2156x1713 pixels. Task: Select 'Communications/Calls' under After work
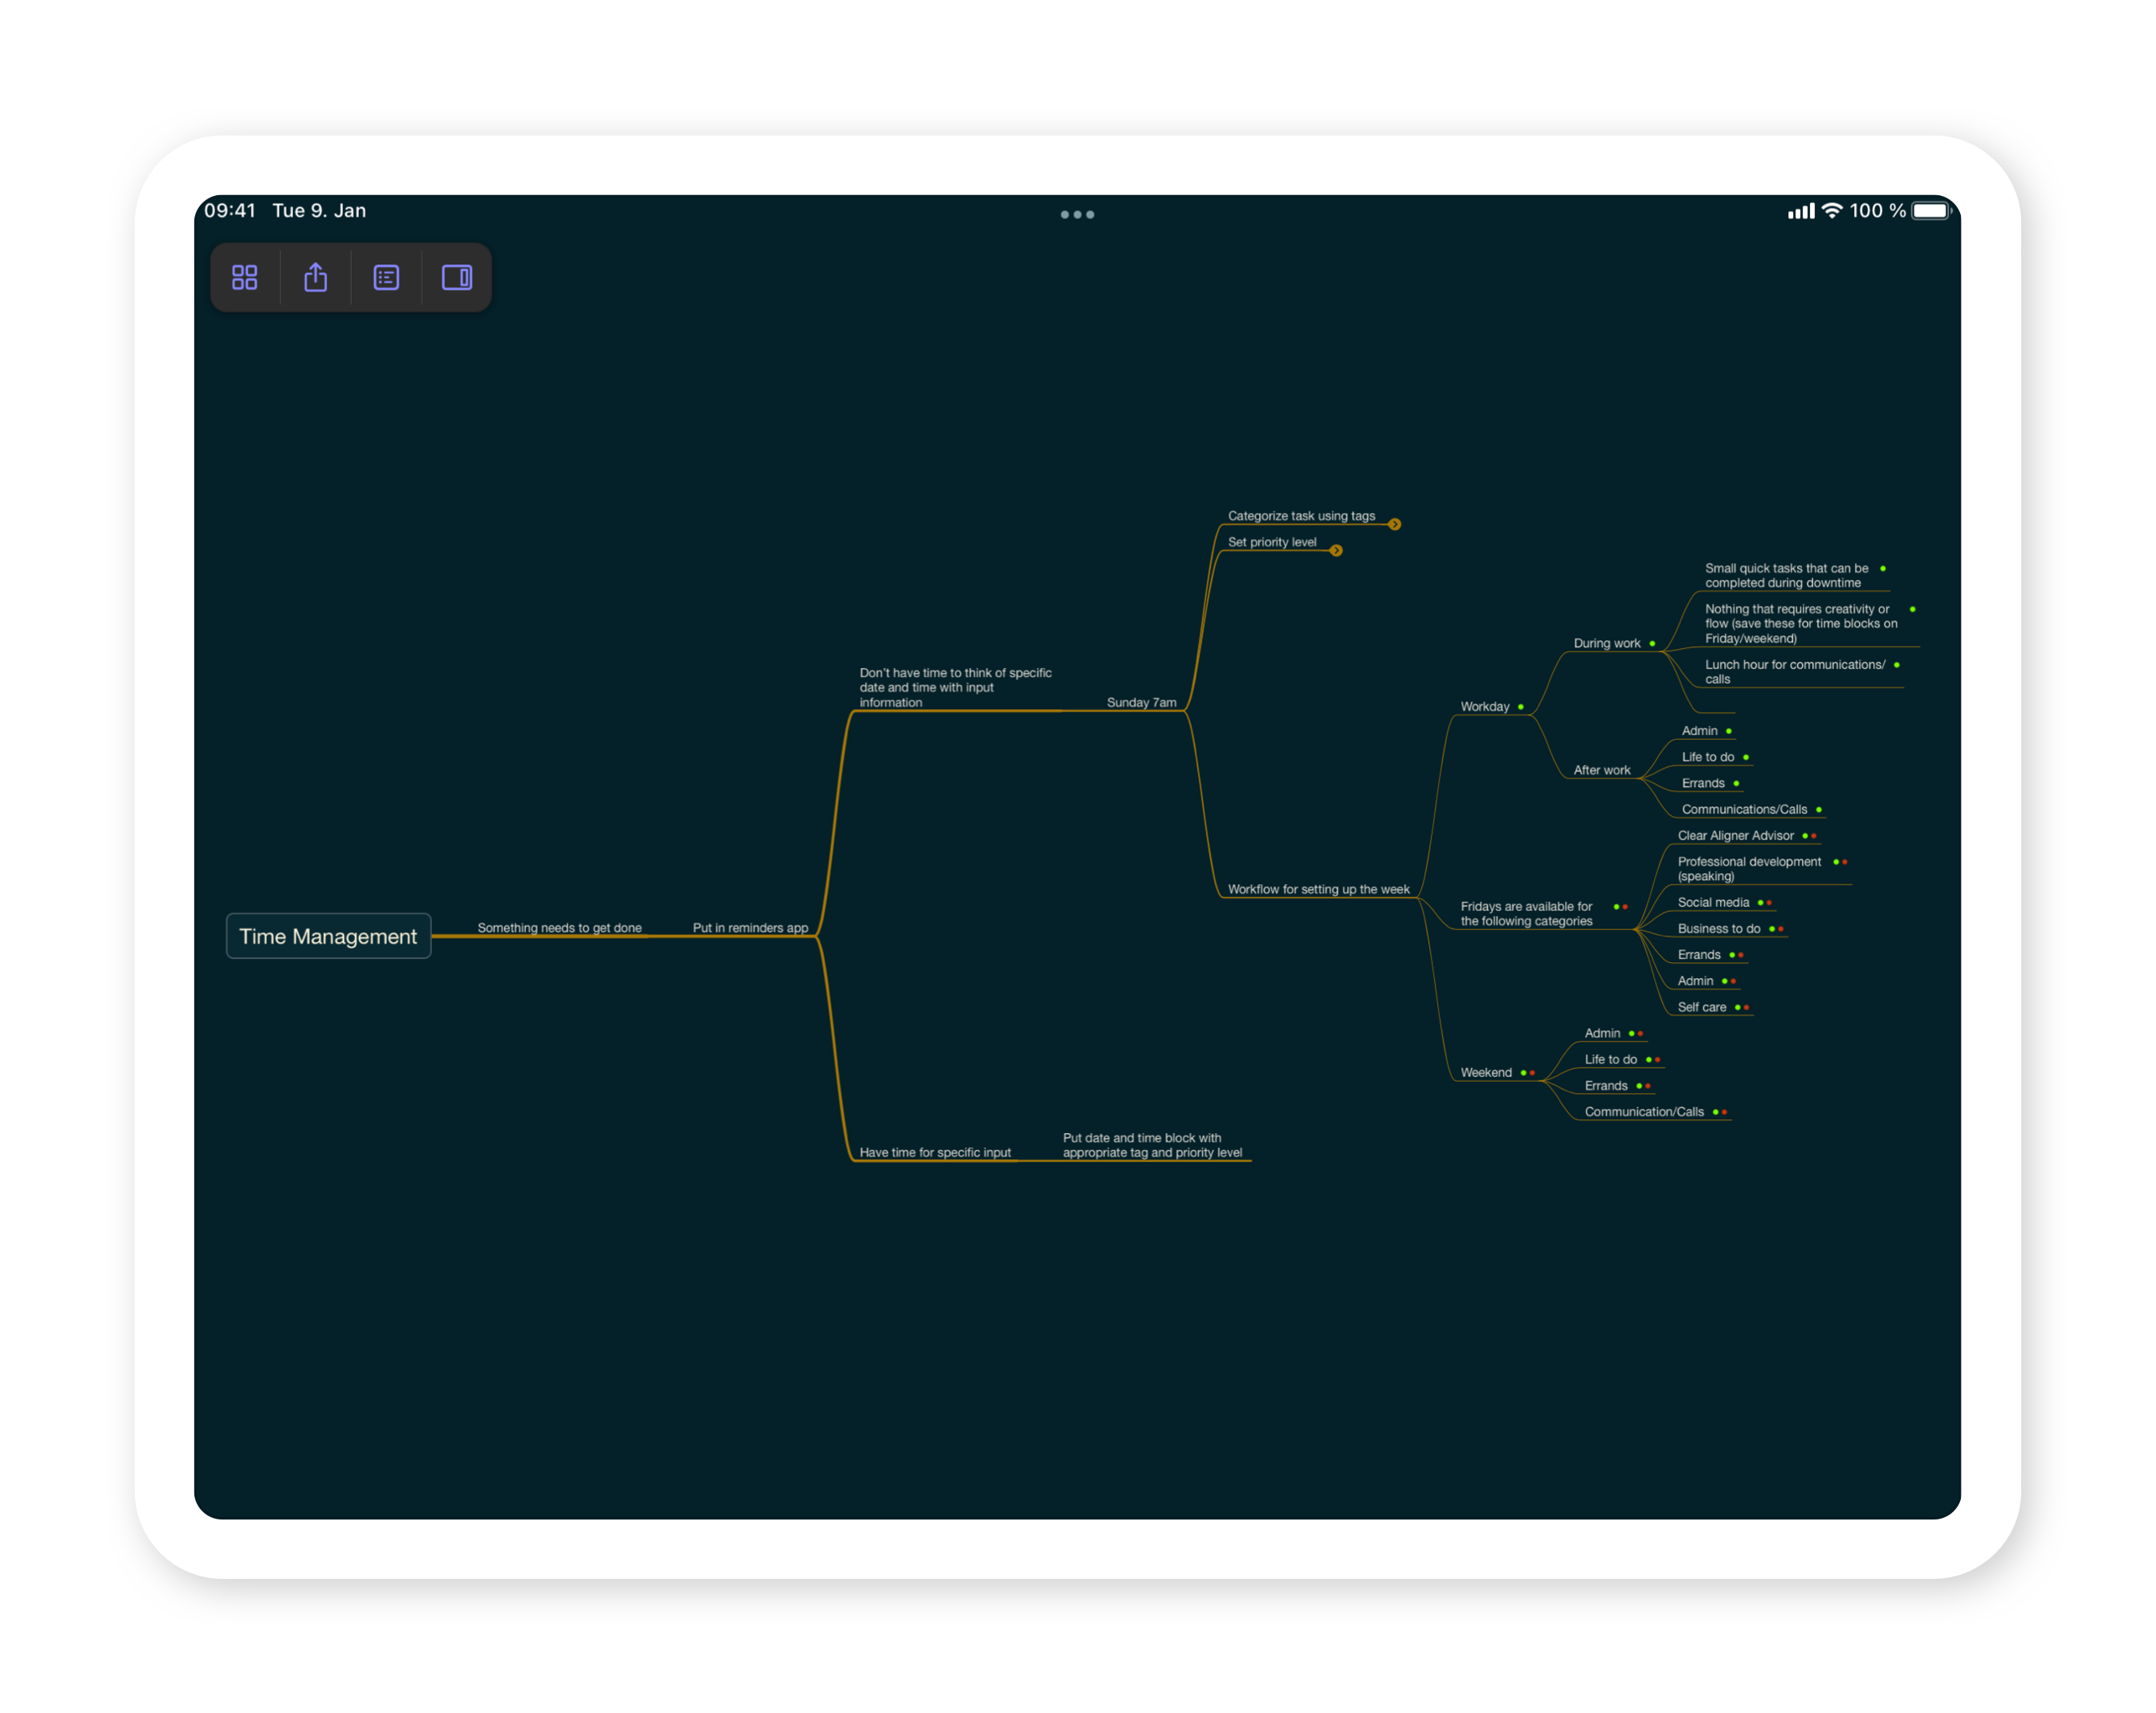point(1744,809)
